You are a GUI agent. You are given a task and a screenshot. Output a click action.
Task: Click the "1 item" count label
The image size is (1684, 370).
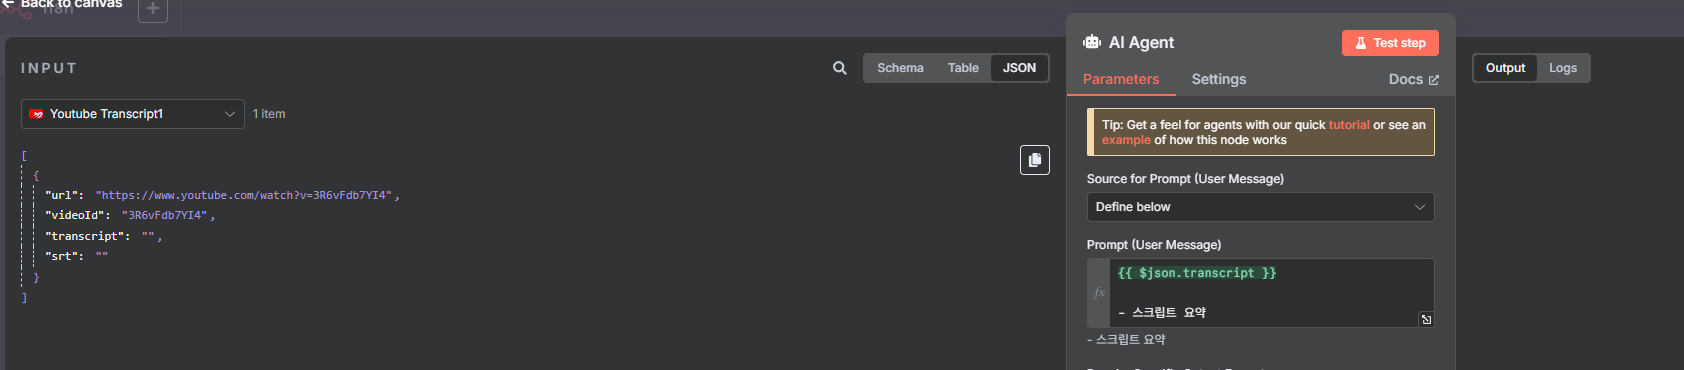[x=269, y=114]
